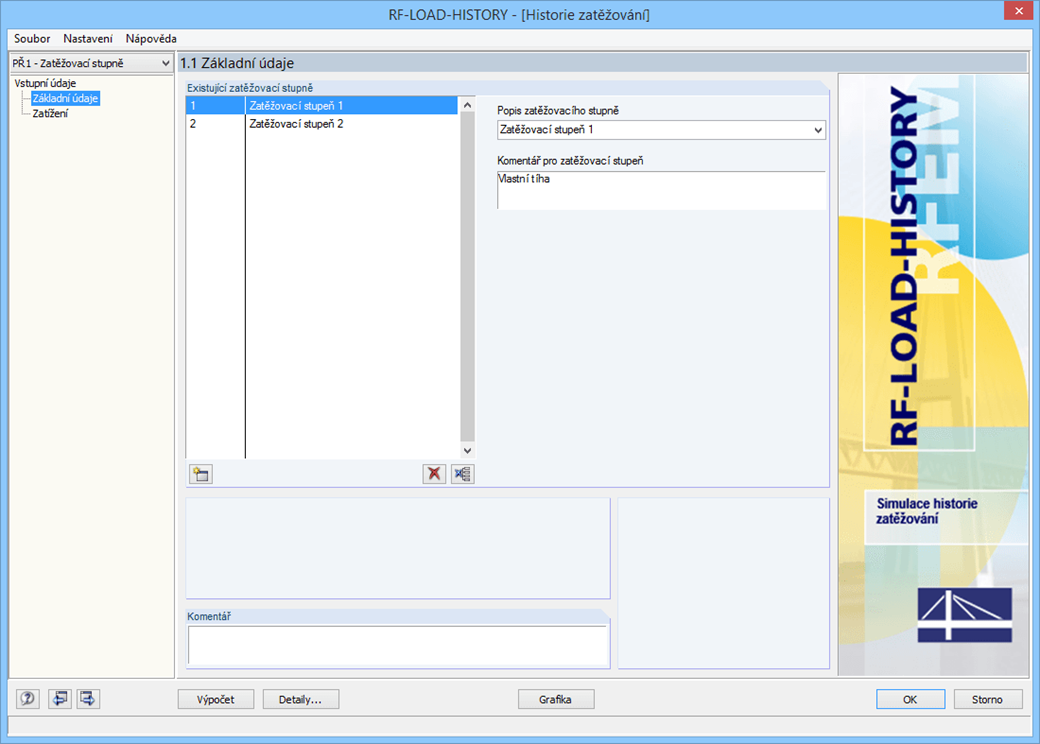Select Základní údaje in the navigator
This screenshot has width=1040, height=744.
tap(65, 98)
